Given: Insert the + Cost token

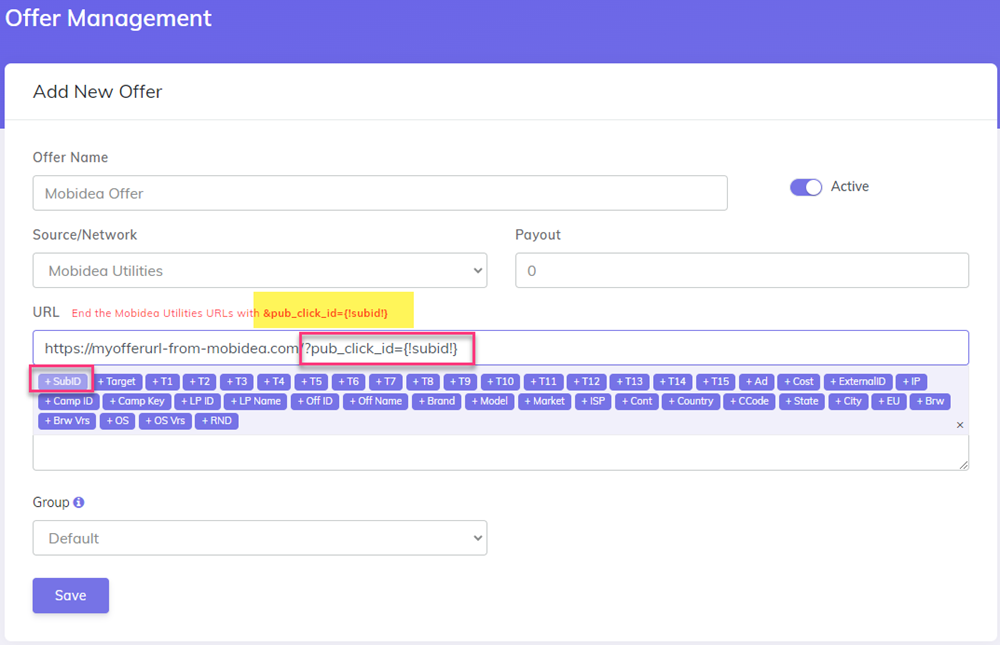Looking at the screenshot, I should 798,382.
